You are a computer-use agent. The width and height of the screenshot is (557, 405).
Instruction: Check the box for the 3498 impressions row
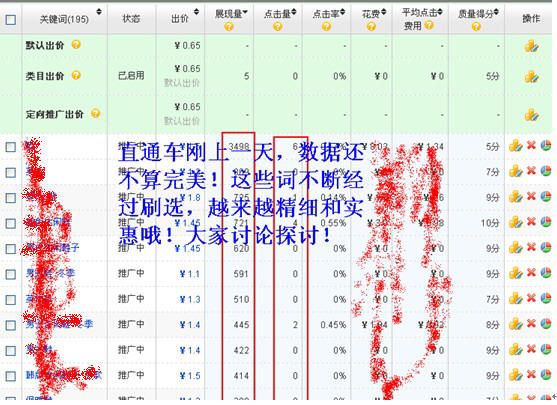[x=11, y=147]
